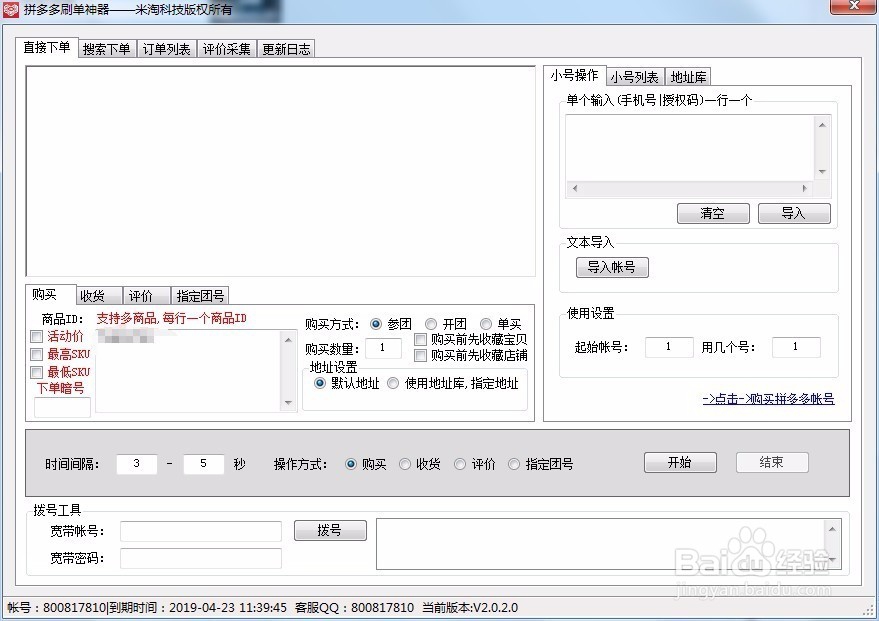Click the 拨号 dial button
The height and width of the screenshot is (621, 879).
click(x=330, y=530)
